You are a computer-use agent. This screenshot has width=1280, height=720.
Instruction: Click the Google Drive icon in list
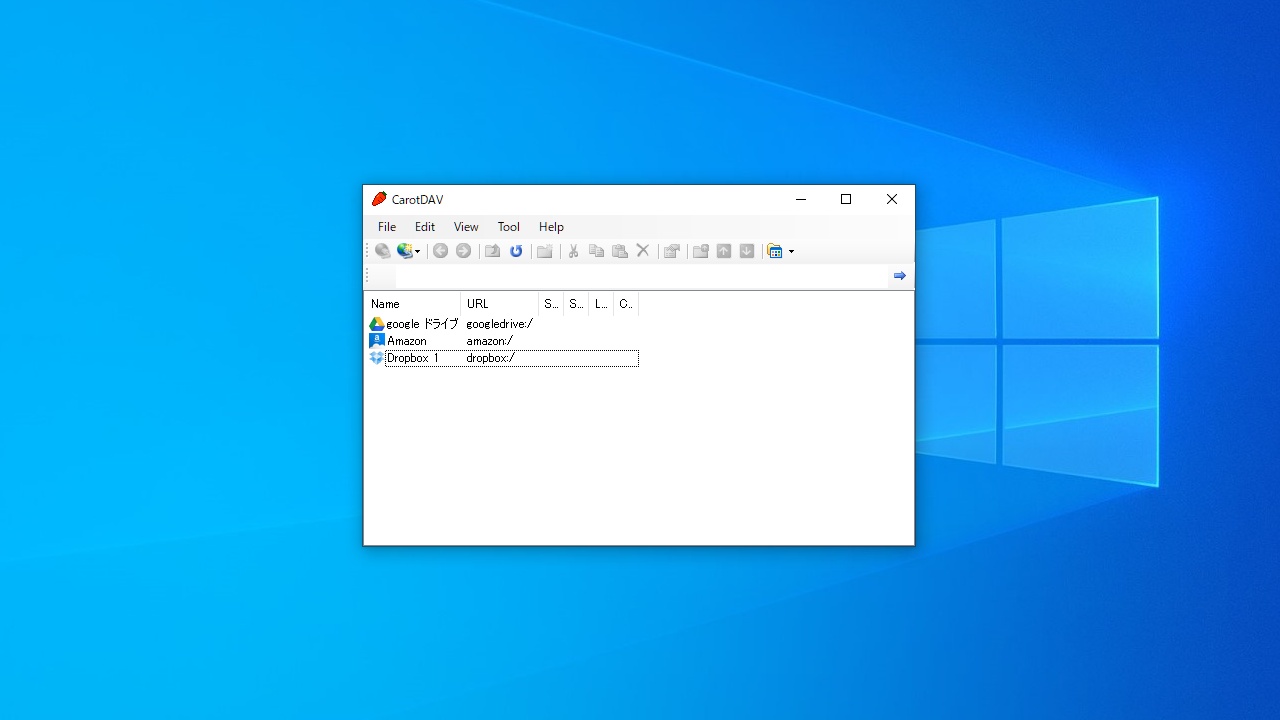pos(377,324)
